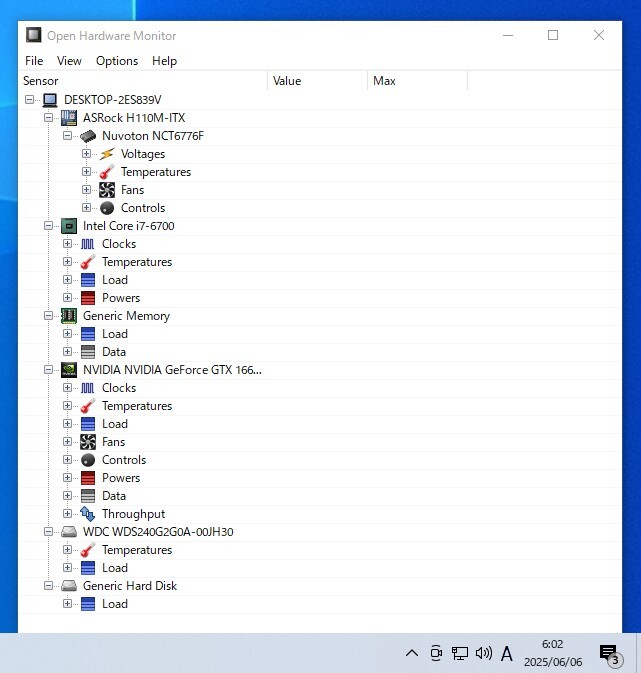Click the drive icon beside WDC WDS240G2G0A-00JH30
The height and width of the screenshot is (673, 641).
tap(69, 532)
